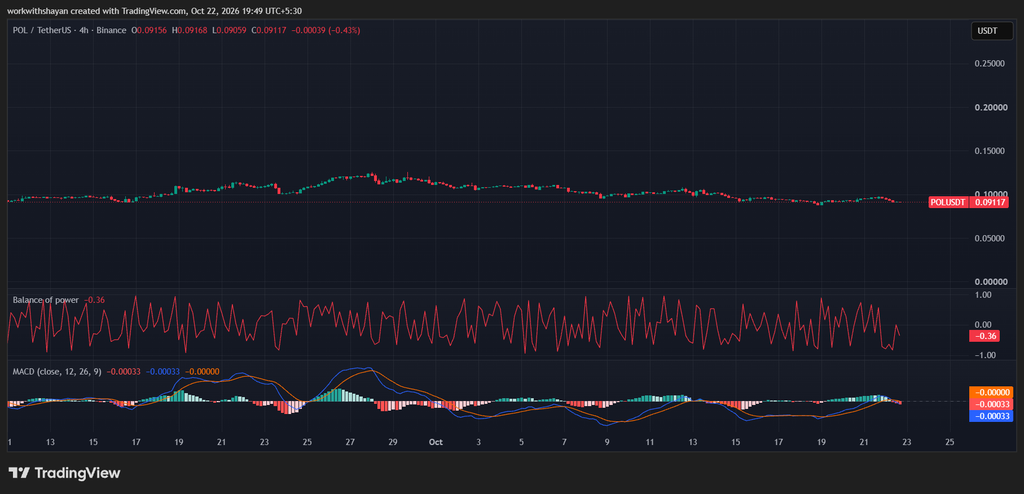Click the 27 date on time axis
1024x494 pixels.
(350, 442)
